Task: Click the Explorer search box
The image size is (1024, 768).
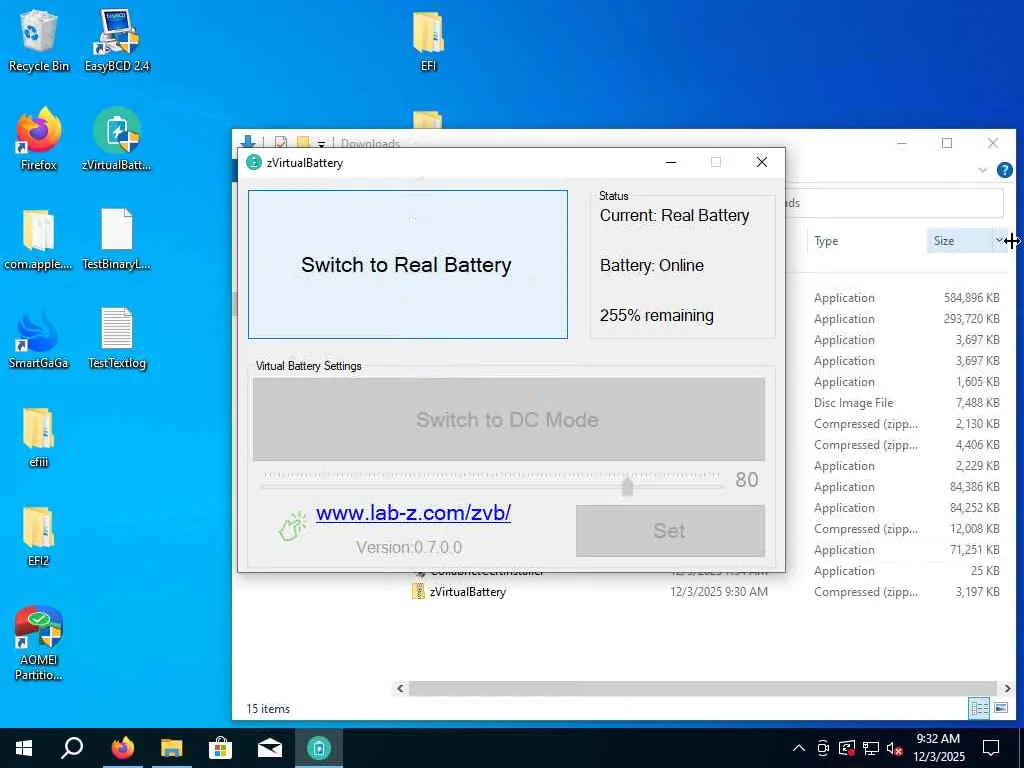Action: [893, 203]
